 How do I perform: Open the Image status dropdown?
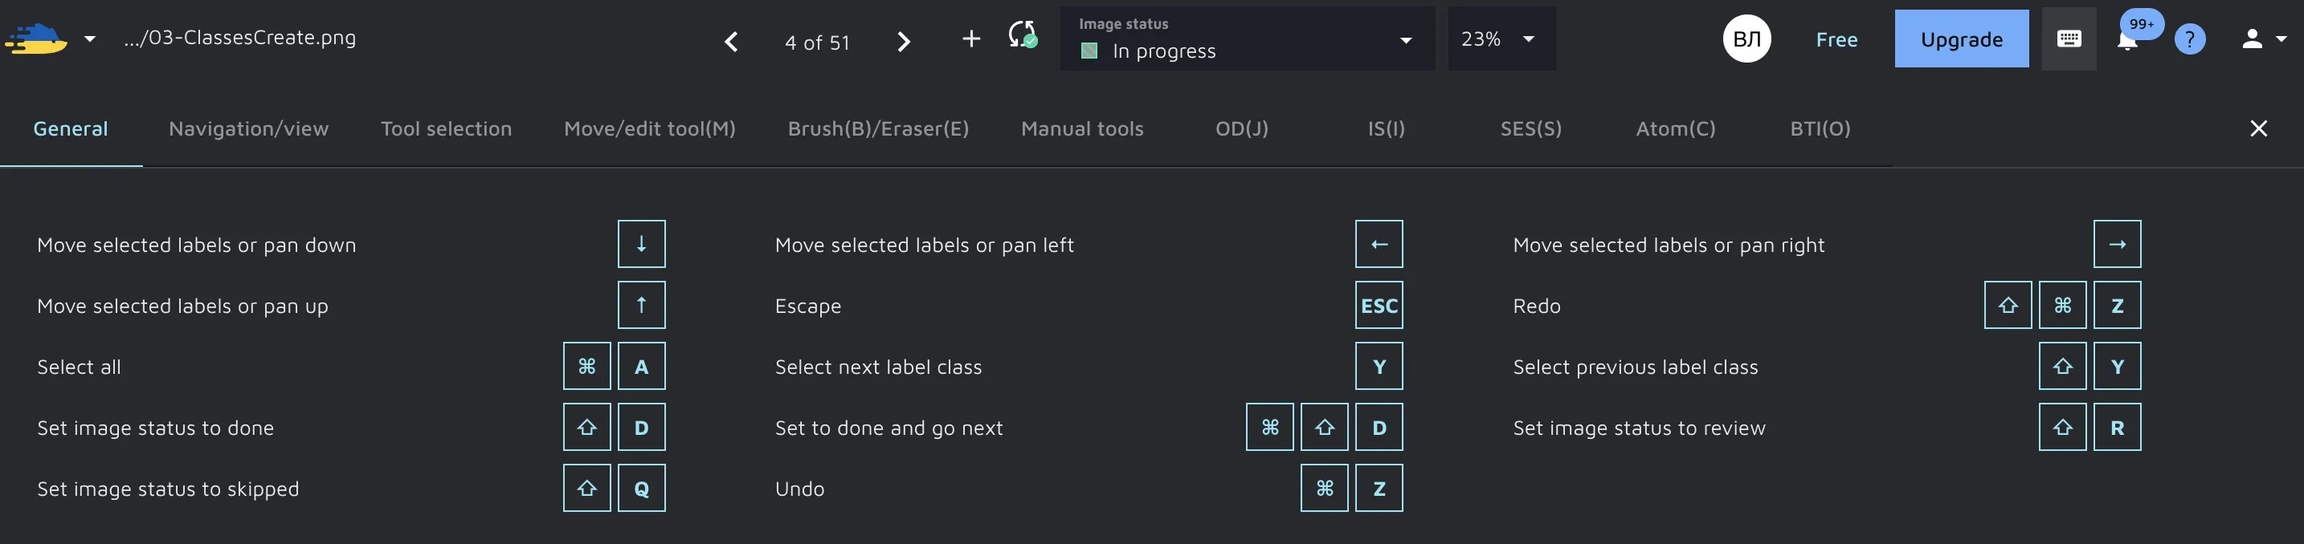1246,39
